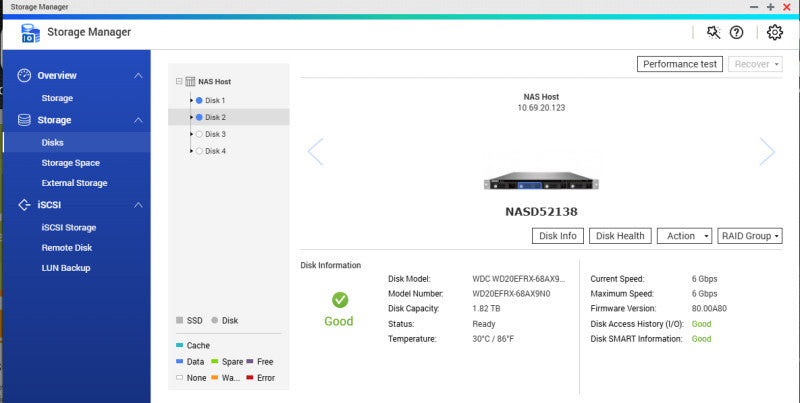Screen dimensions: 800x403
Task: Select Disk 2 in the tree
Action: click(229, 117)
